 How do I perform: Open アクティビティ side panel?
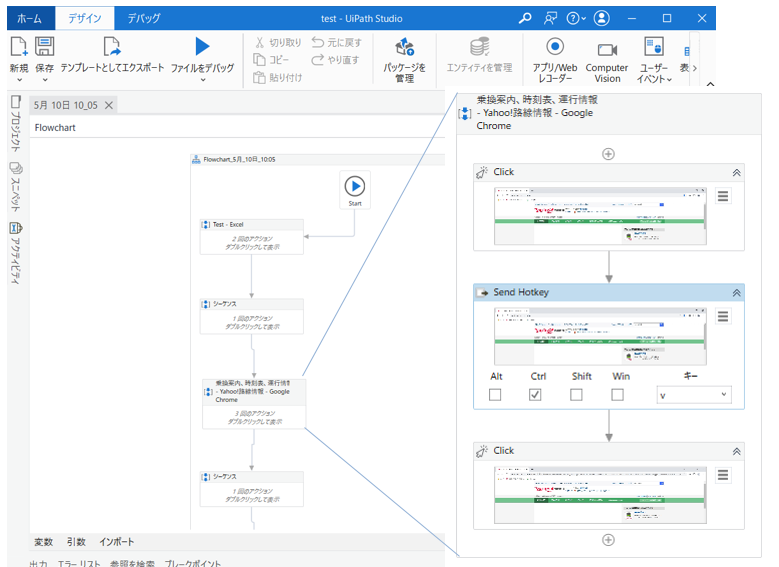(x=15, y=253)
